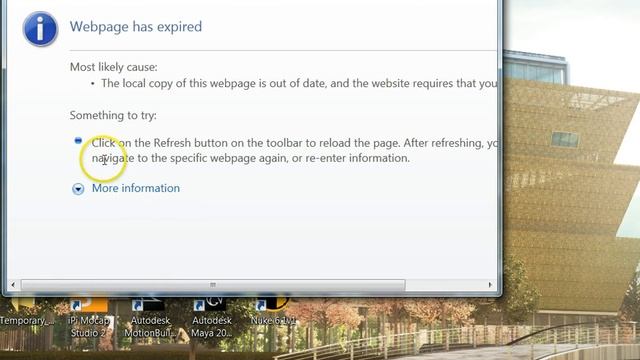Expand the More information arrow icon
Screen dimensions: 640x360
coord(78,189)
